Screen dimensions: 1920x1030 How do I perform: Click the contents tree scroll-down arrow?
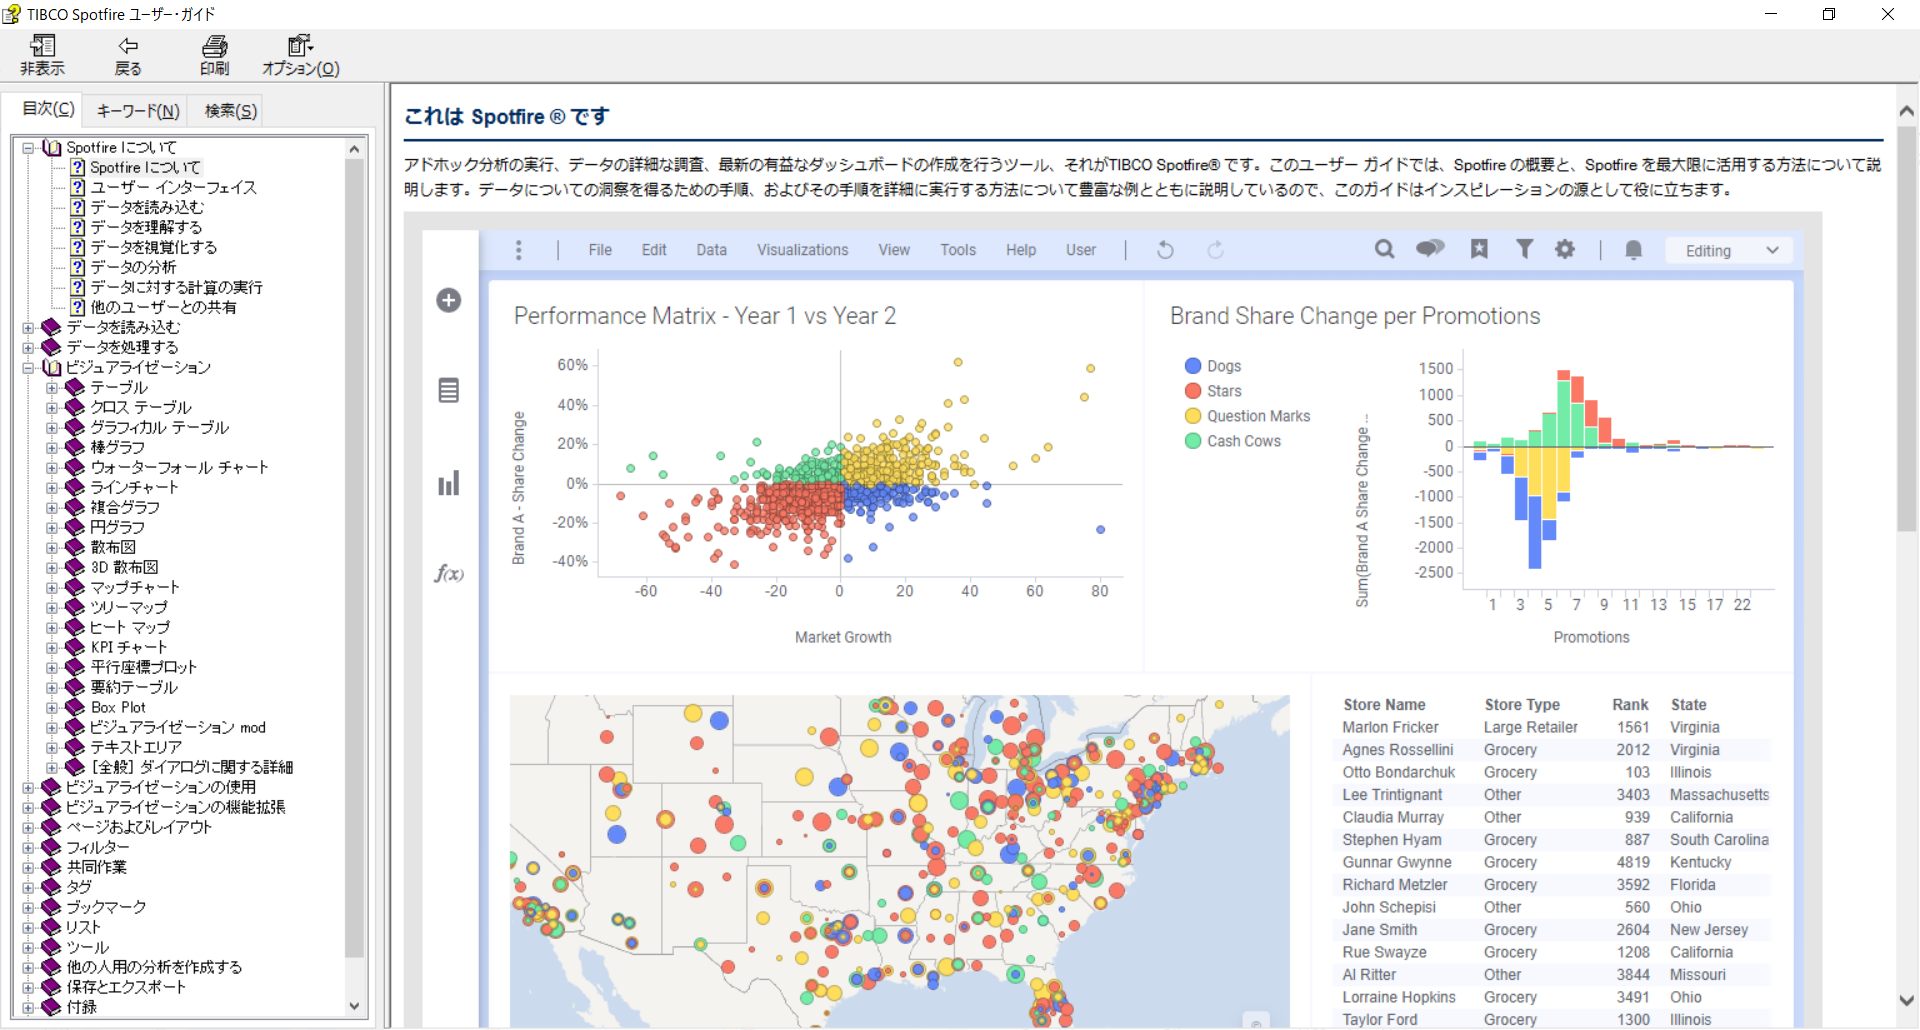click(x=354, y=1006)
